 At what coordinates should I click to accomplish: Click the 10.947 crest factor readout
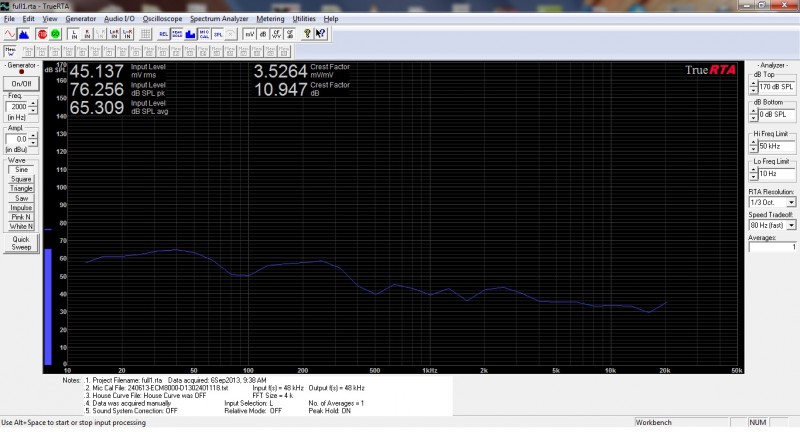coord(280,90)
